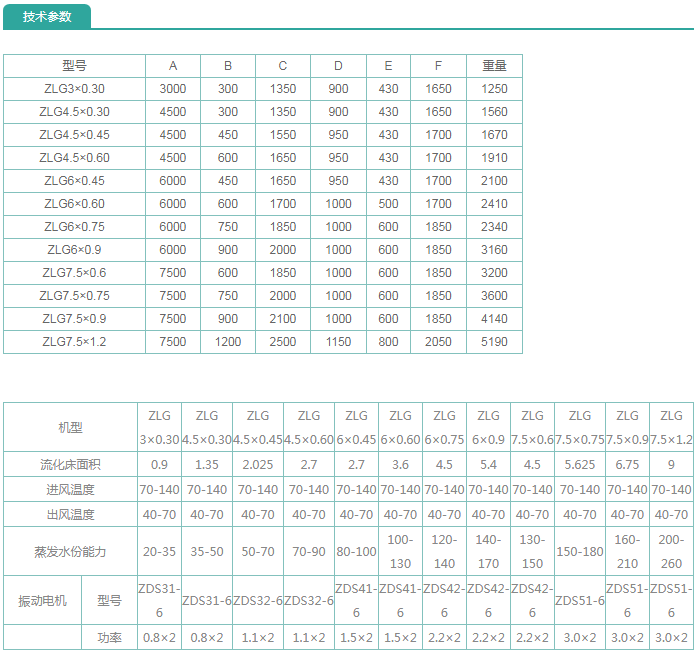Click model name ZLG6×0.60 in the first table

point(74,204)
